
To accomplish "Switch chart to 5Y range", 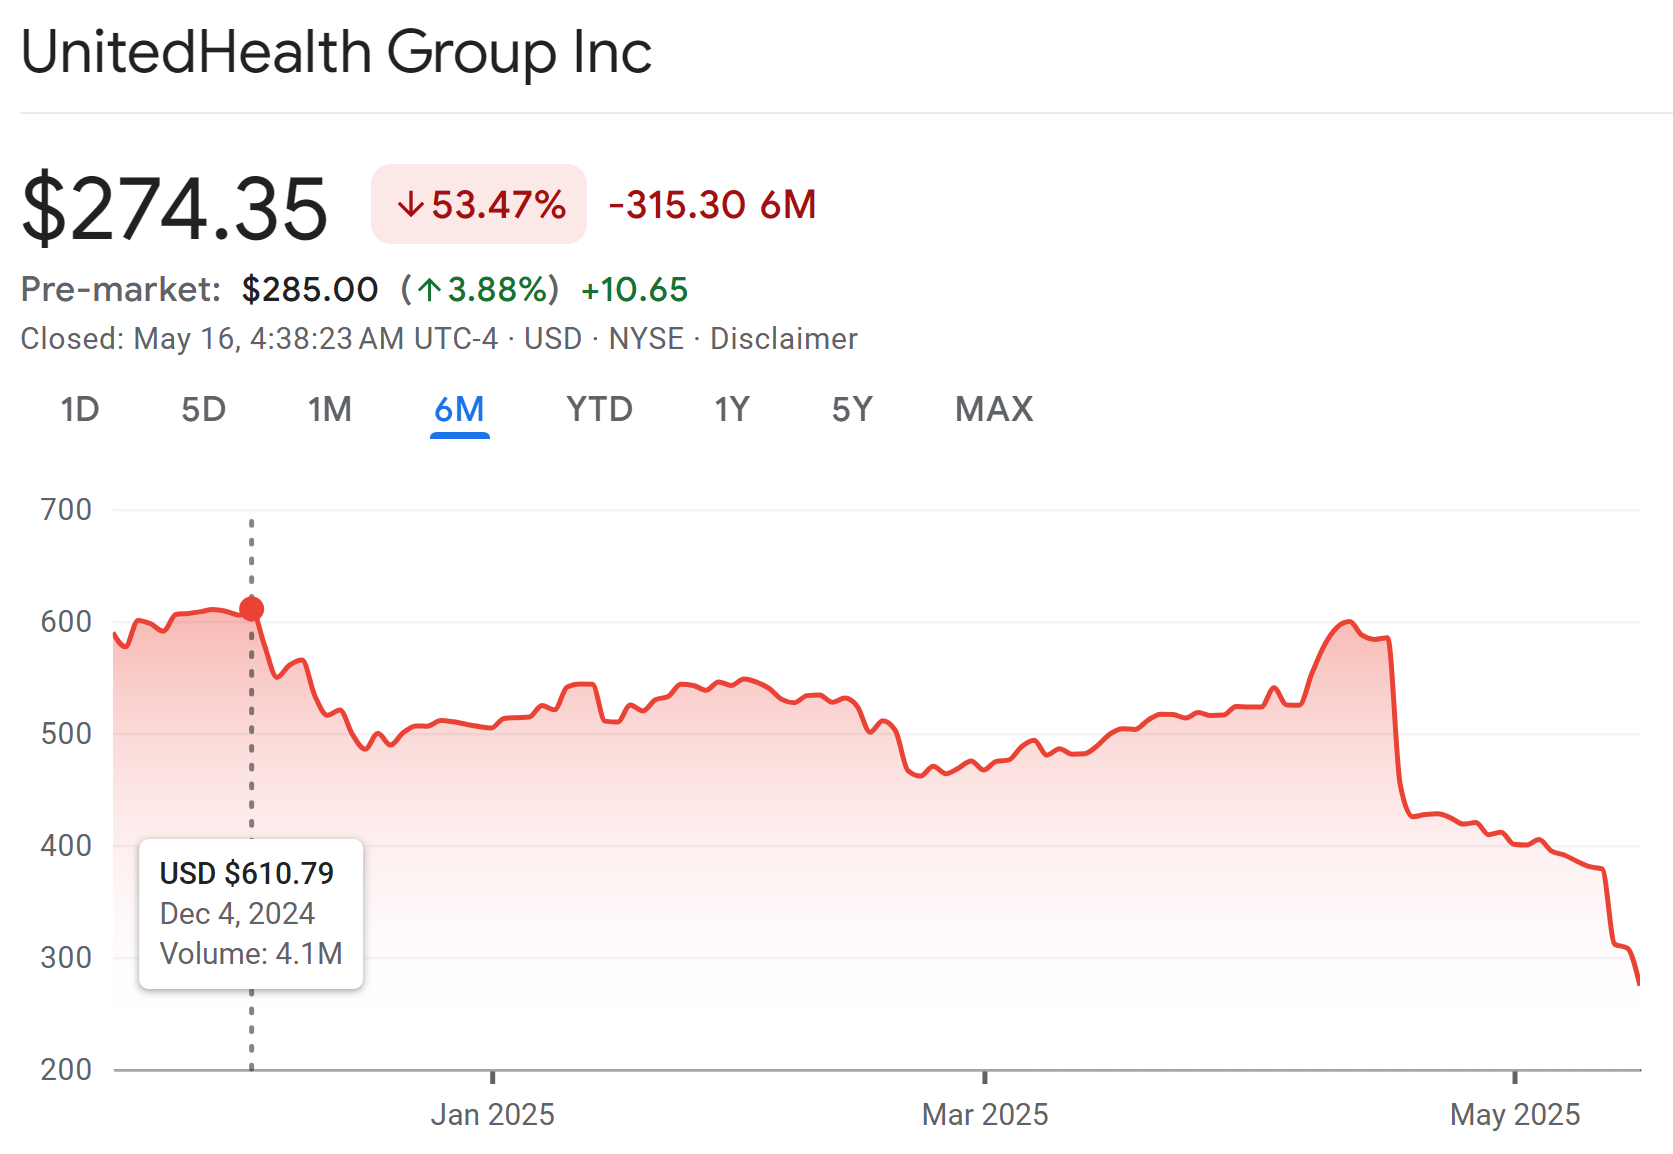I will tap(852, 409).
